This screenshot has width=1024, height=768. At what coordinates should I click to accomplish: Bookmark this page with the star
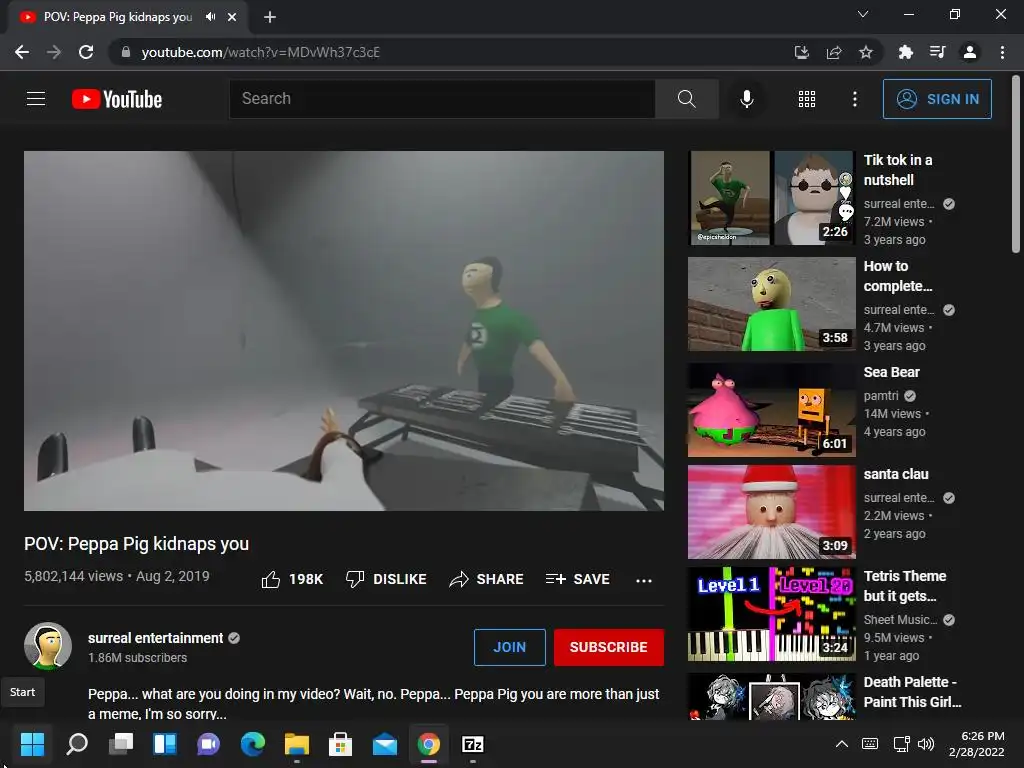(866, 52)
